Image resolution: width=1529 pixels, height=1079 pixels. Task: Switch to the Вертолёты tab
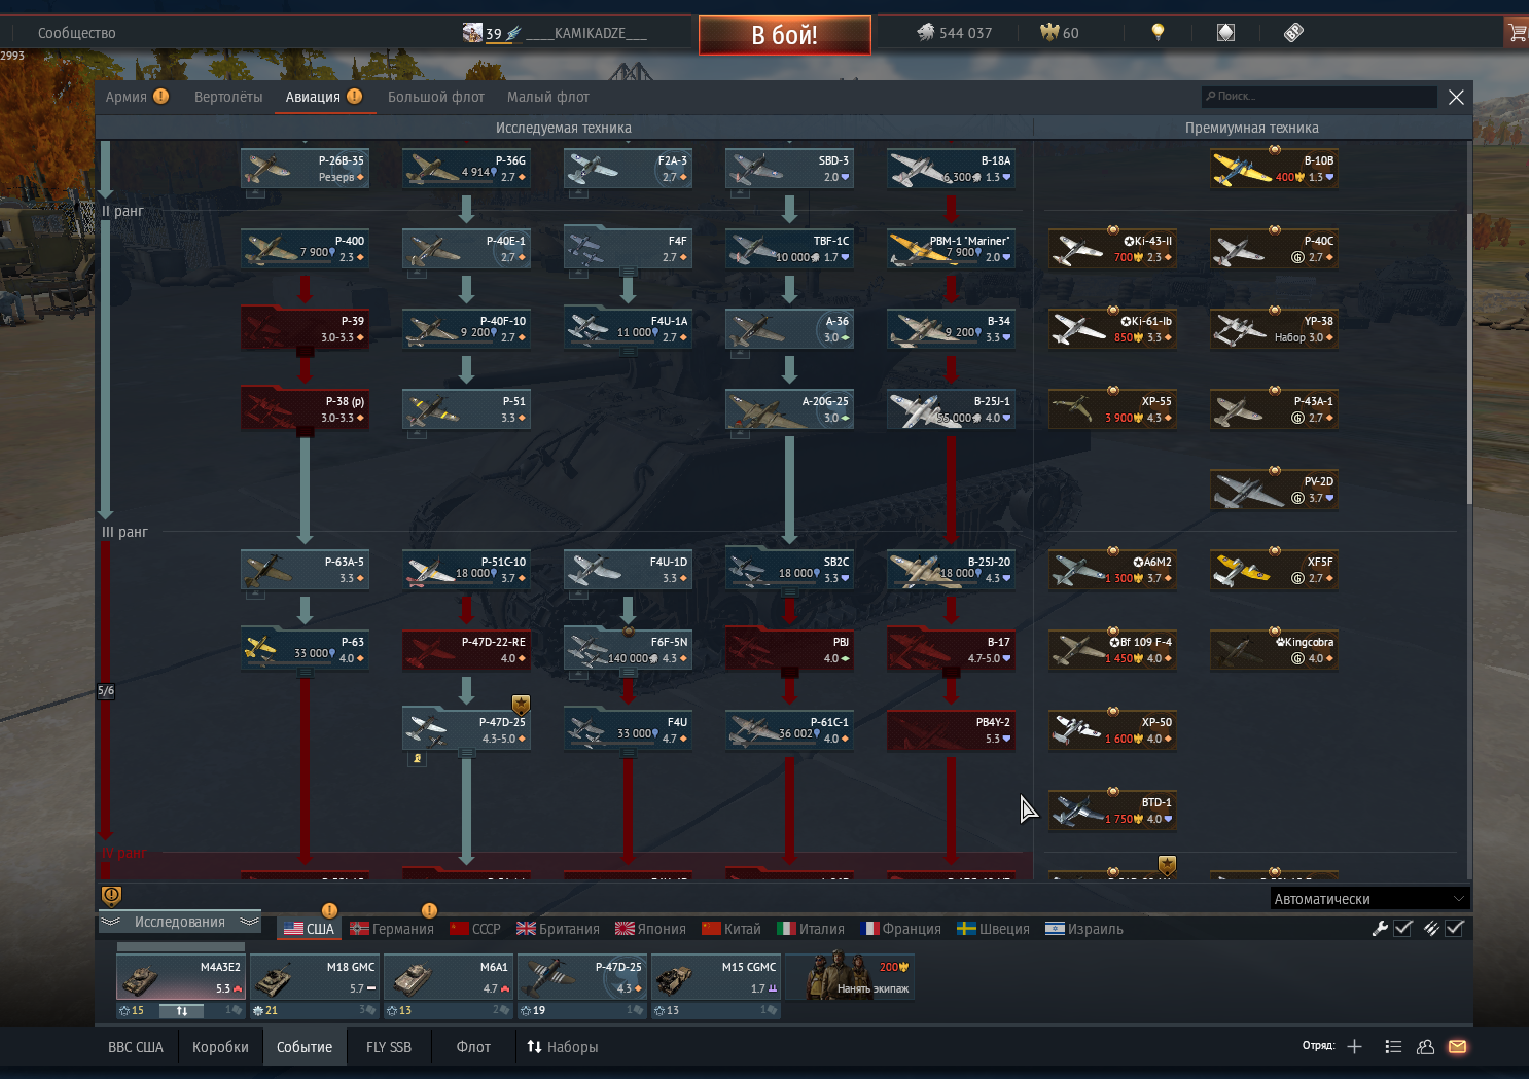tap(228, 97)
